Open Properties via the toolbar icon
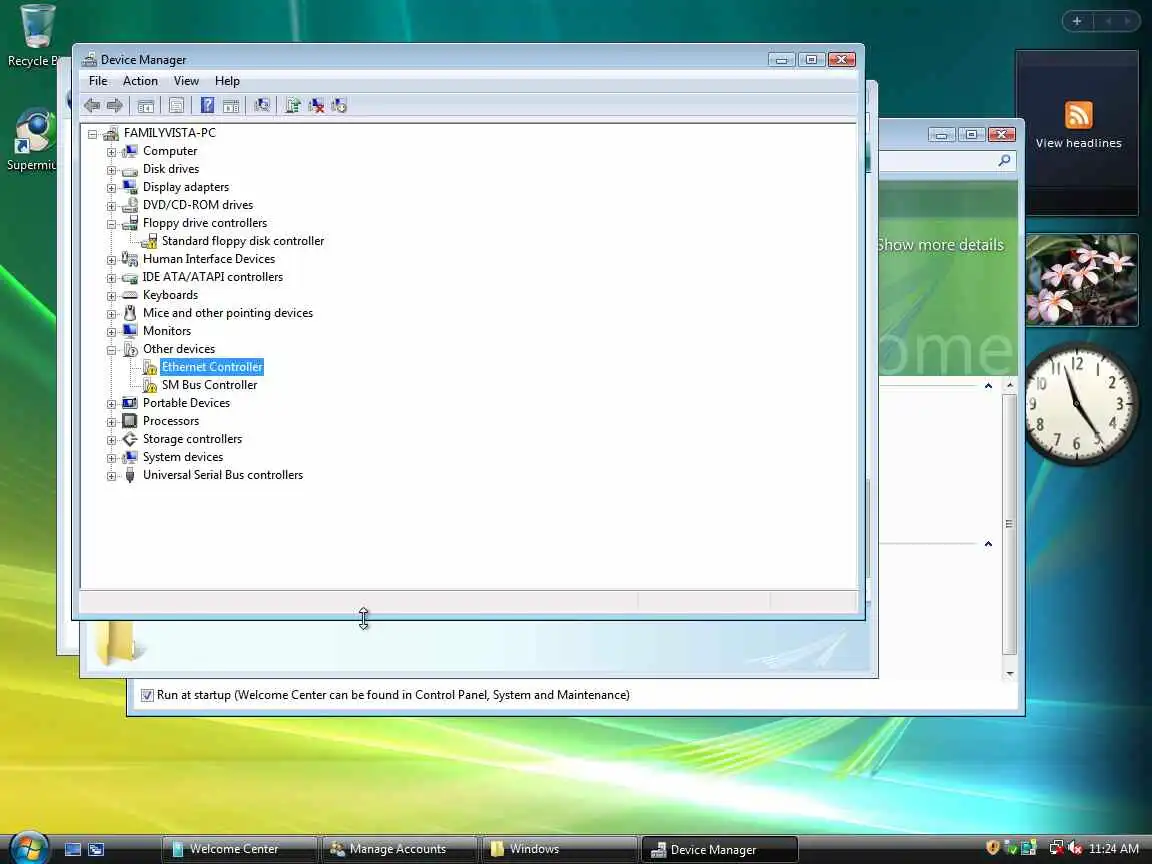 (x=176, y=106)
